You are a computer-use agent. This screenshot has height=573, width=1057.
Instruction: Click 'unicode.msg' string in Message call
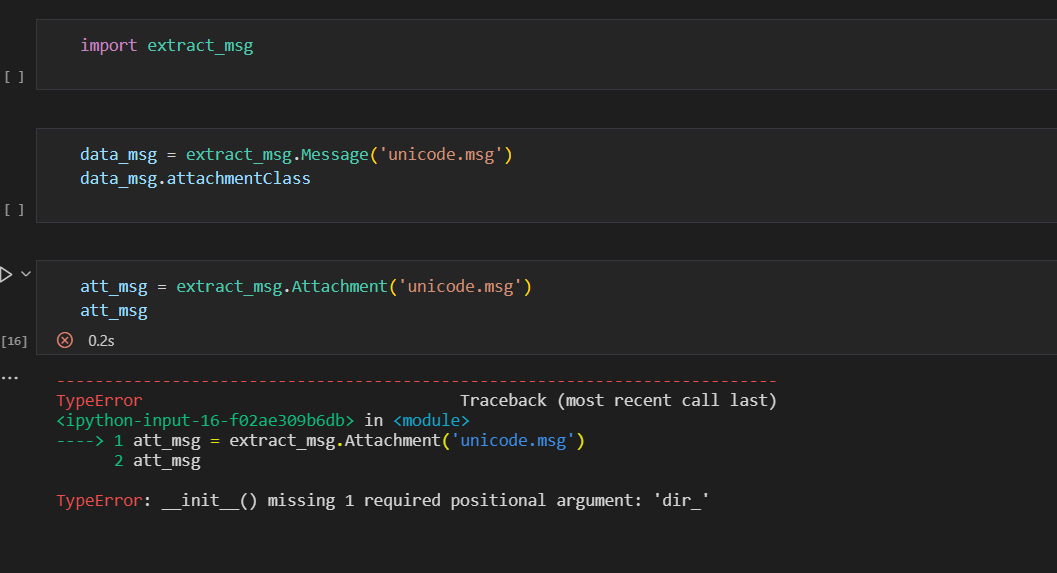pos(441,154)
